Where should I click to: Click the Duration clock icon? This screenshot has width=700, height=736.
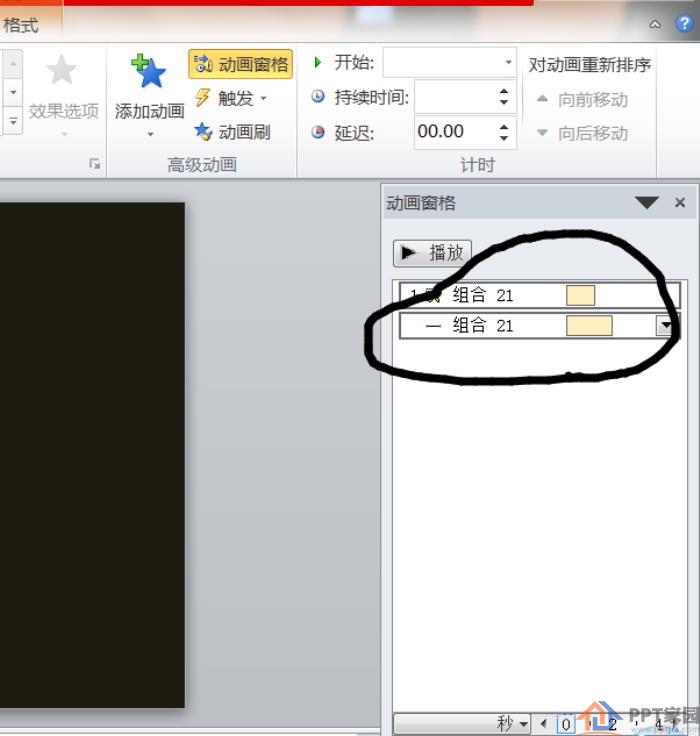(x=318, y=97)
